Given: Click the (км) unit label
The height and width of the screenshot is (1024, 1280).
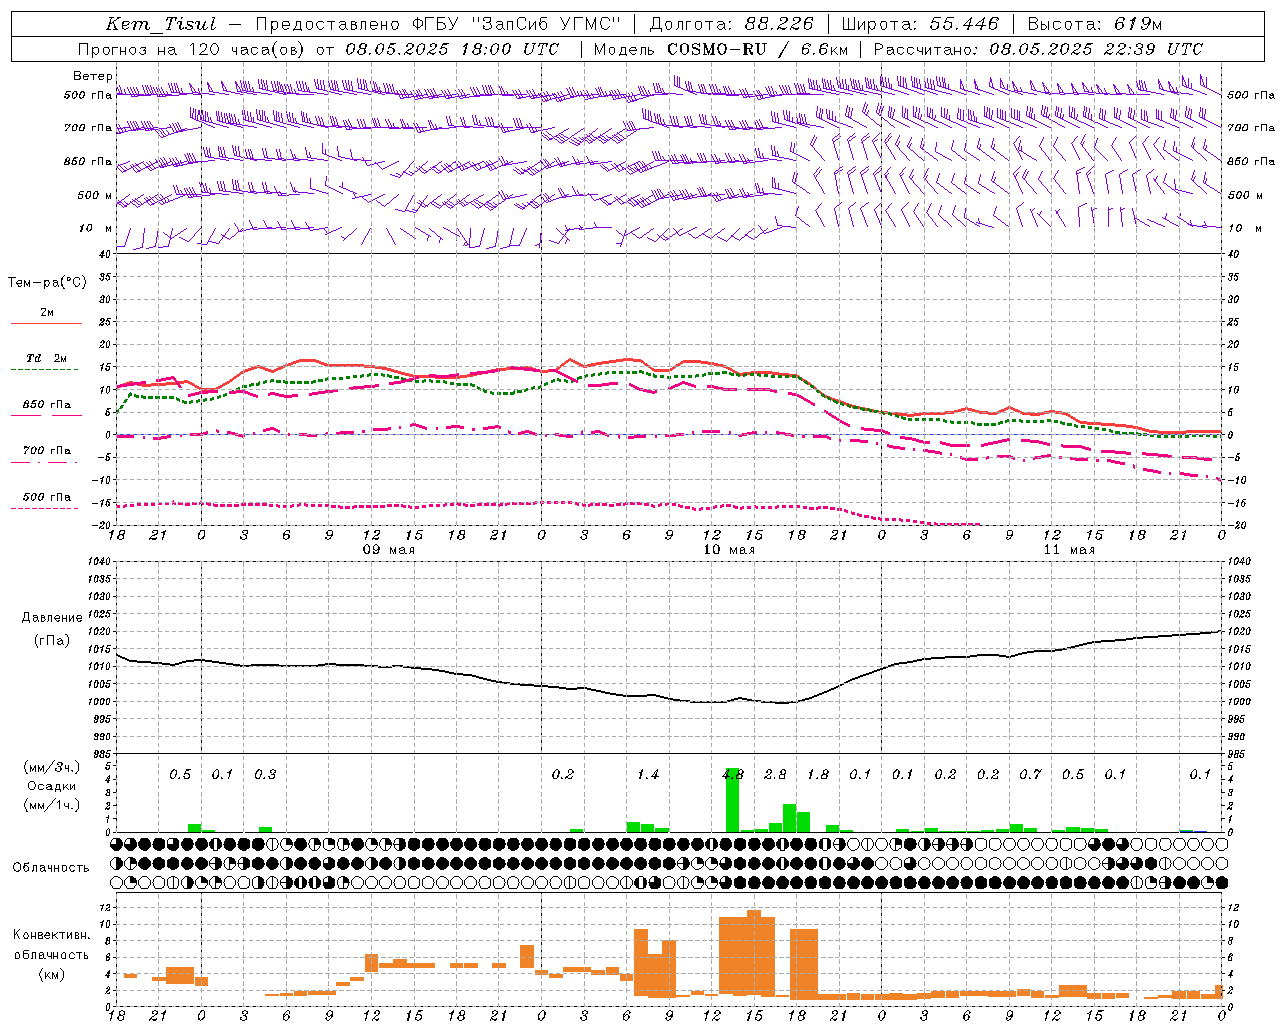Looking at the screenshot, I should pos(51,974).
